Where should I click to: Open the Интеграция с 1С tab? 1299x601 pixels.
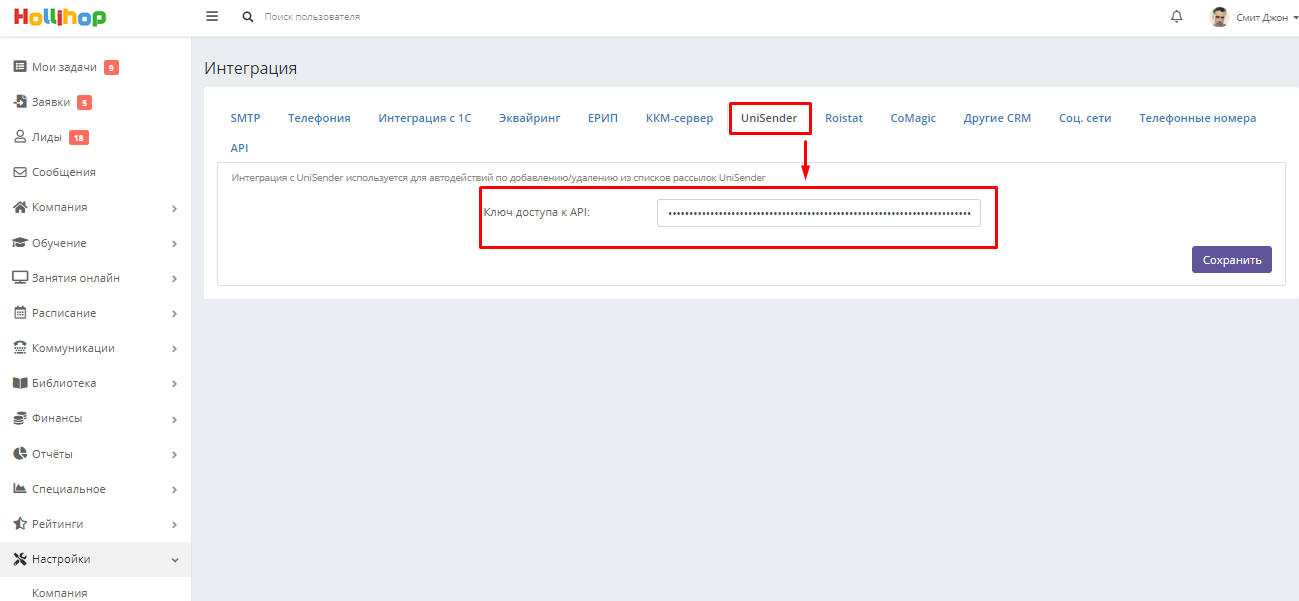425,118
